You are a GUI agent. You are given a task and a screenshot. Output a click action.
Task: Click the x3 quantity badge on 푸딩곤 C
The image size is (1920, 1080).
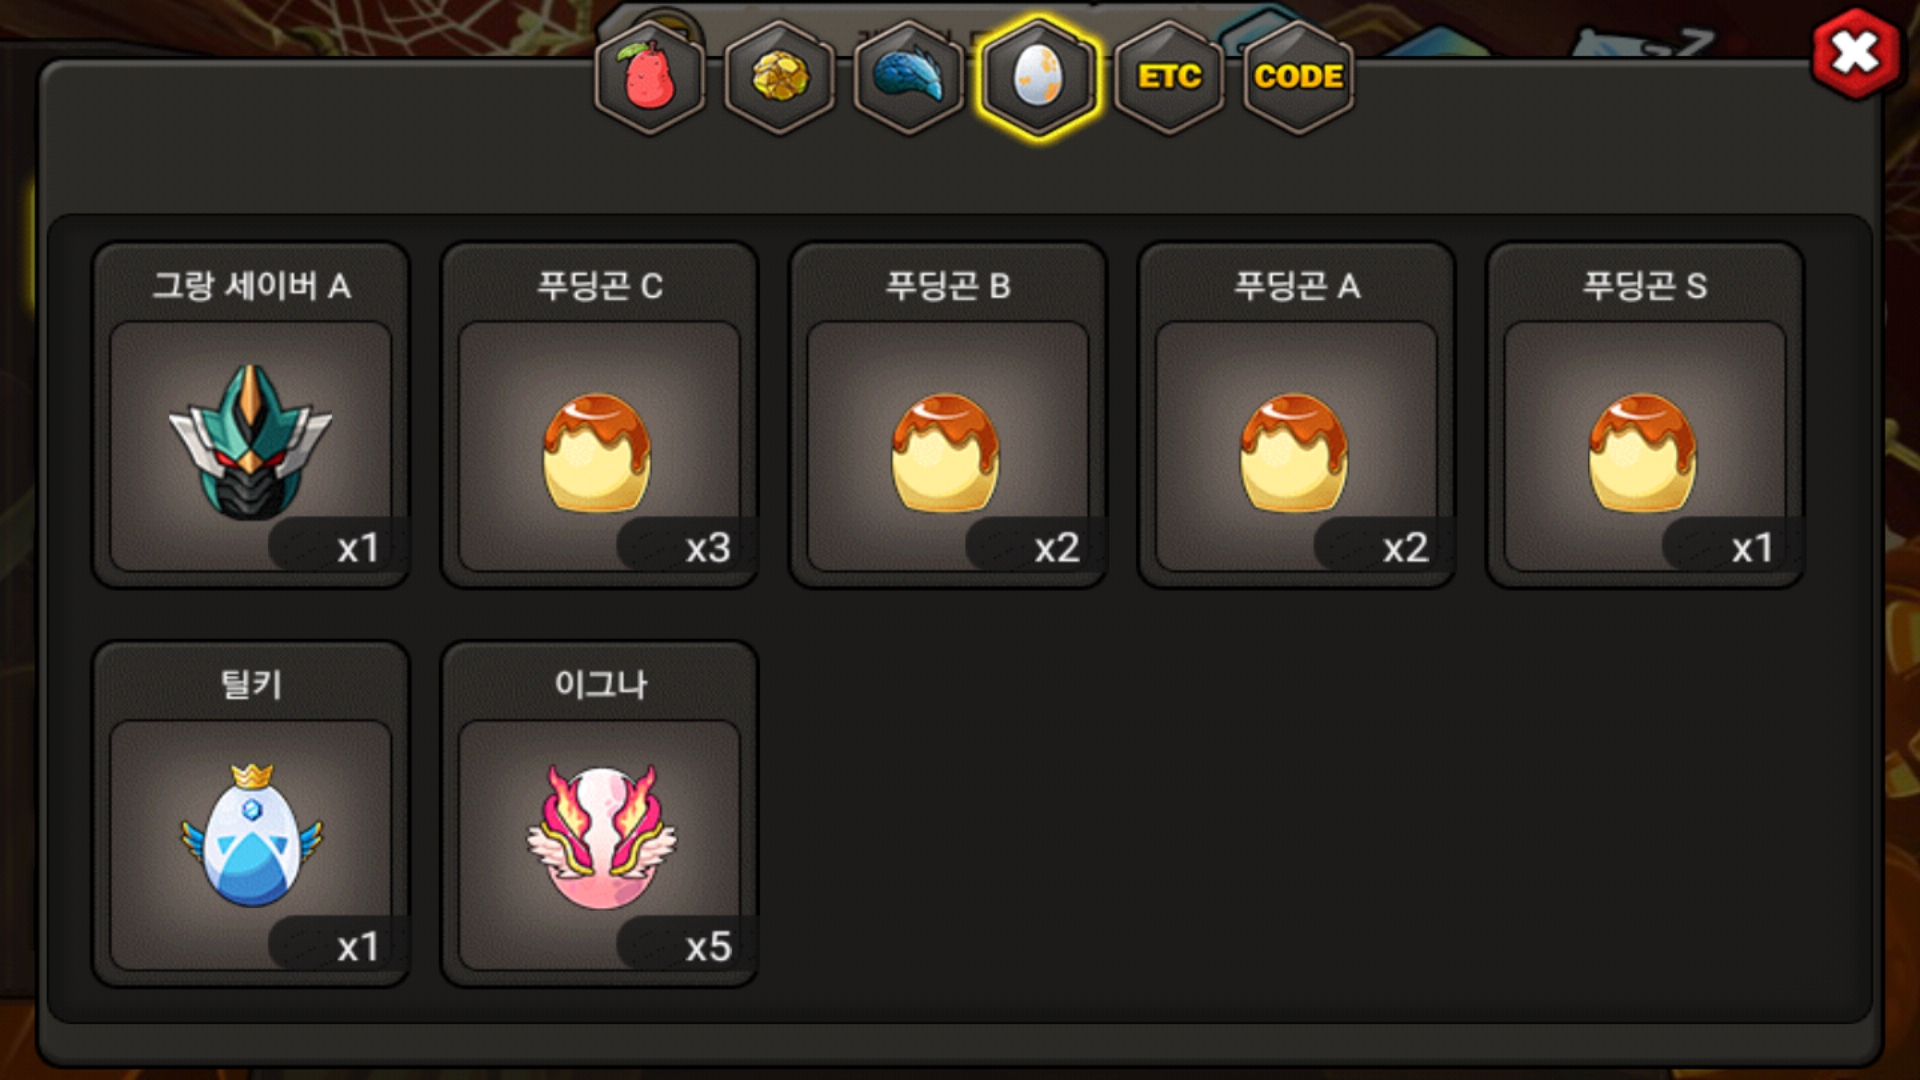[708, 547]
